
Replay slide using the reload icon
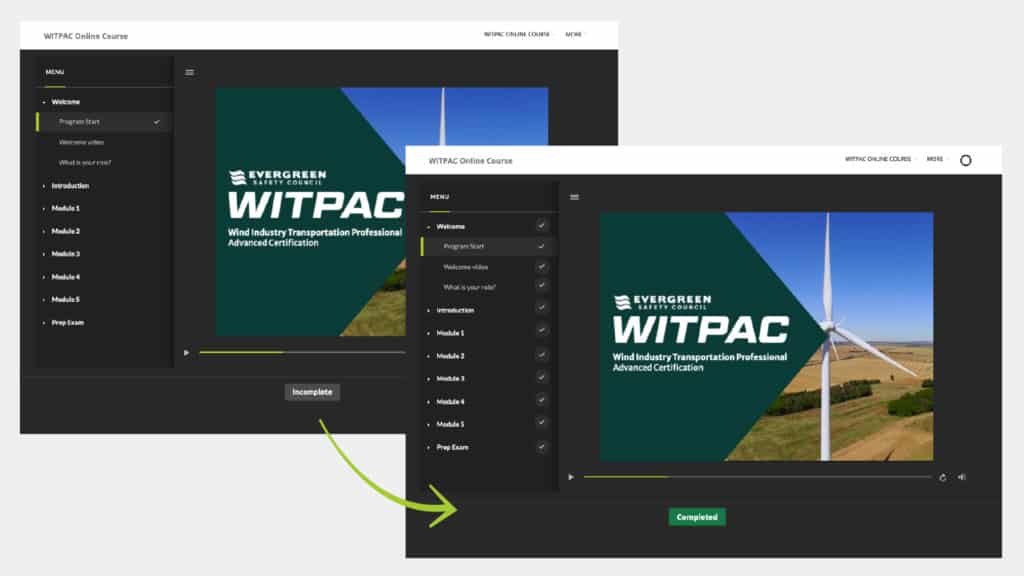942,477
